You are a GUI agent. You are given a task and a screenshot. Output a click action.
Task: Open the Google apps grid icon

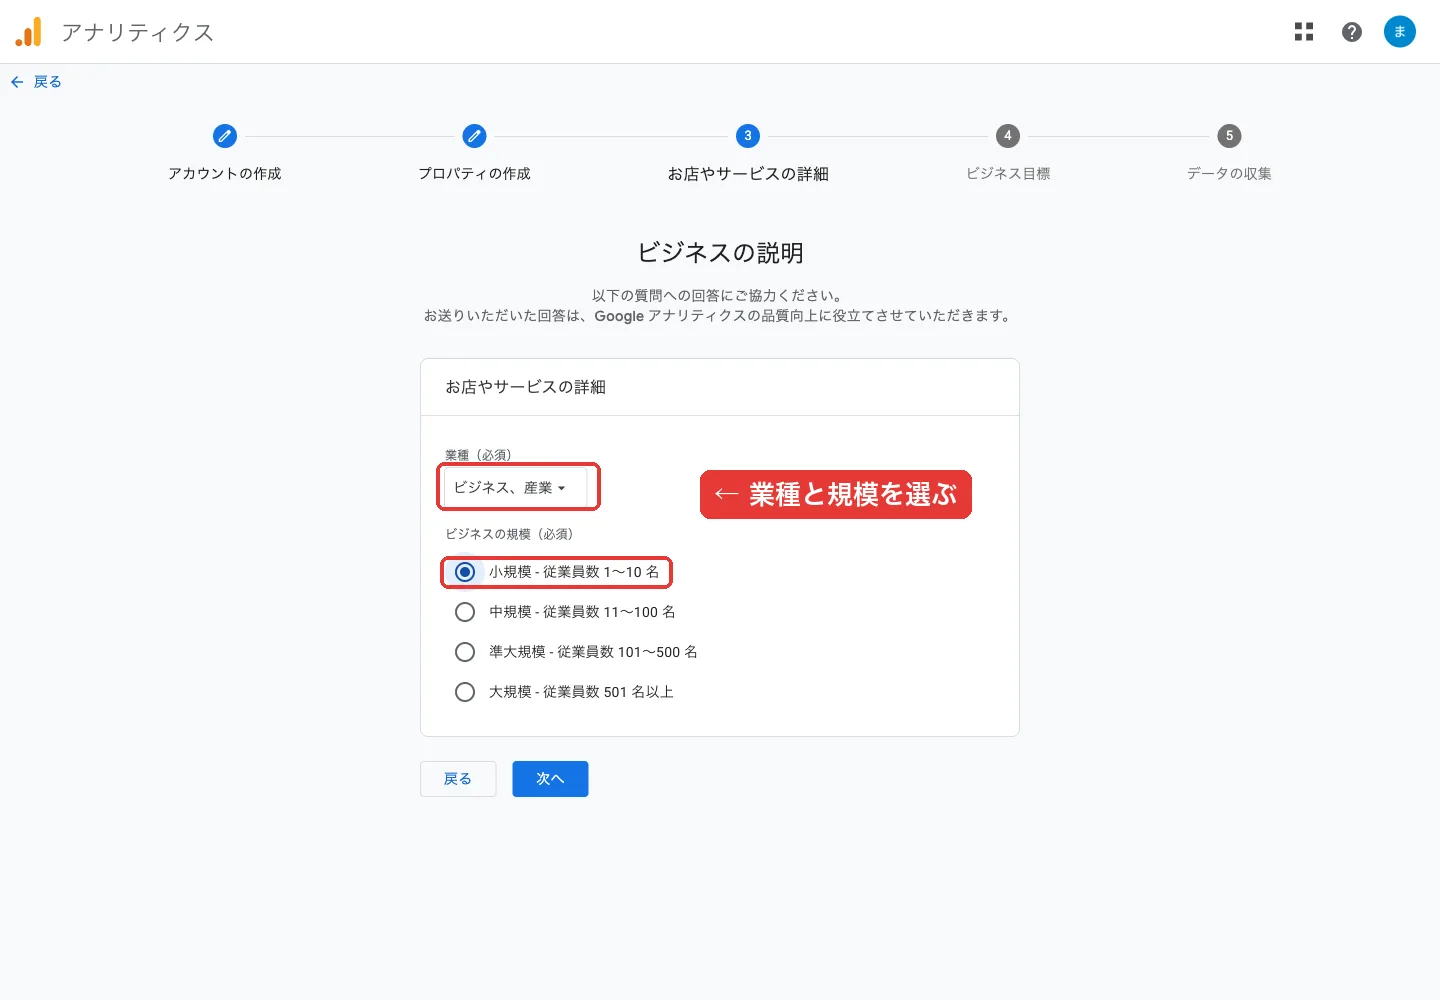[x=1304, y=32]
